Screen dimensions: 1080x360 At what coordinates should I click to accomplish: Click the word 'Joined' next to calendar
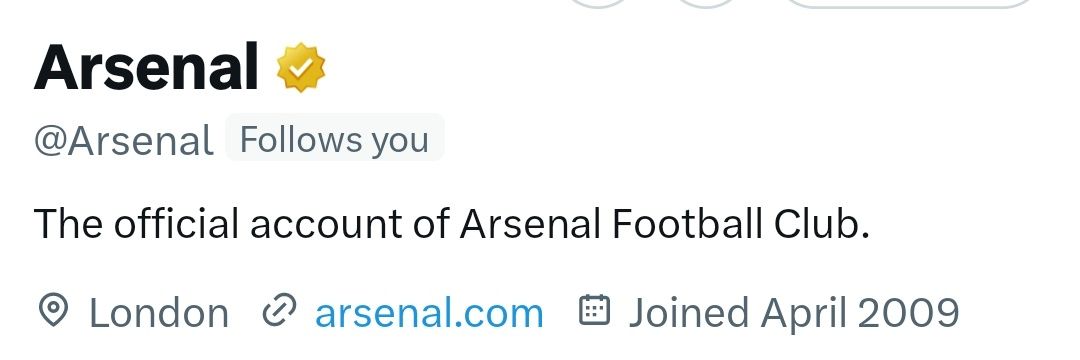689,313
